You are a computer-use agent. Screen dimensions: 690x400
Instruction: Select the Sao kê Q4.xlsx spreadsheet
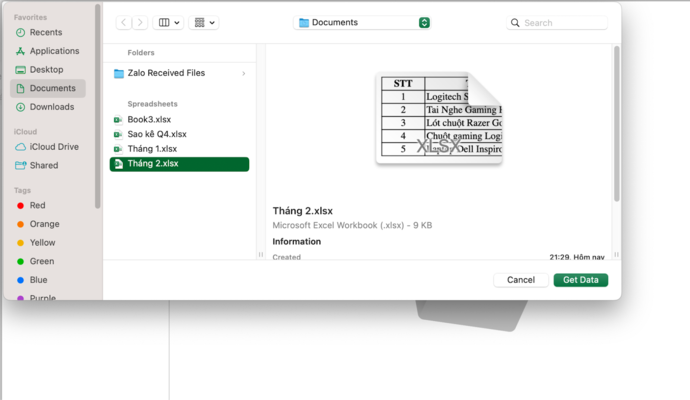(x=156, y=134)
